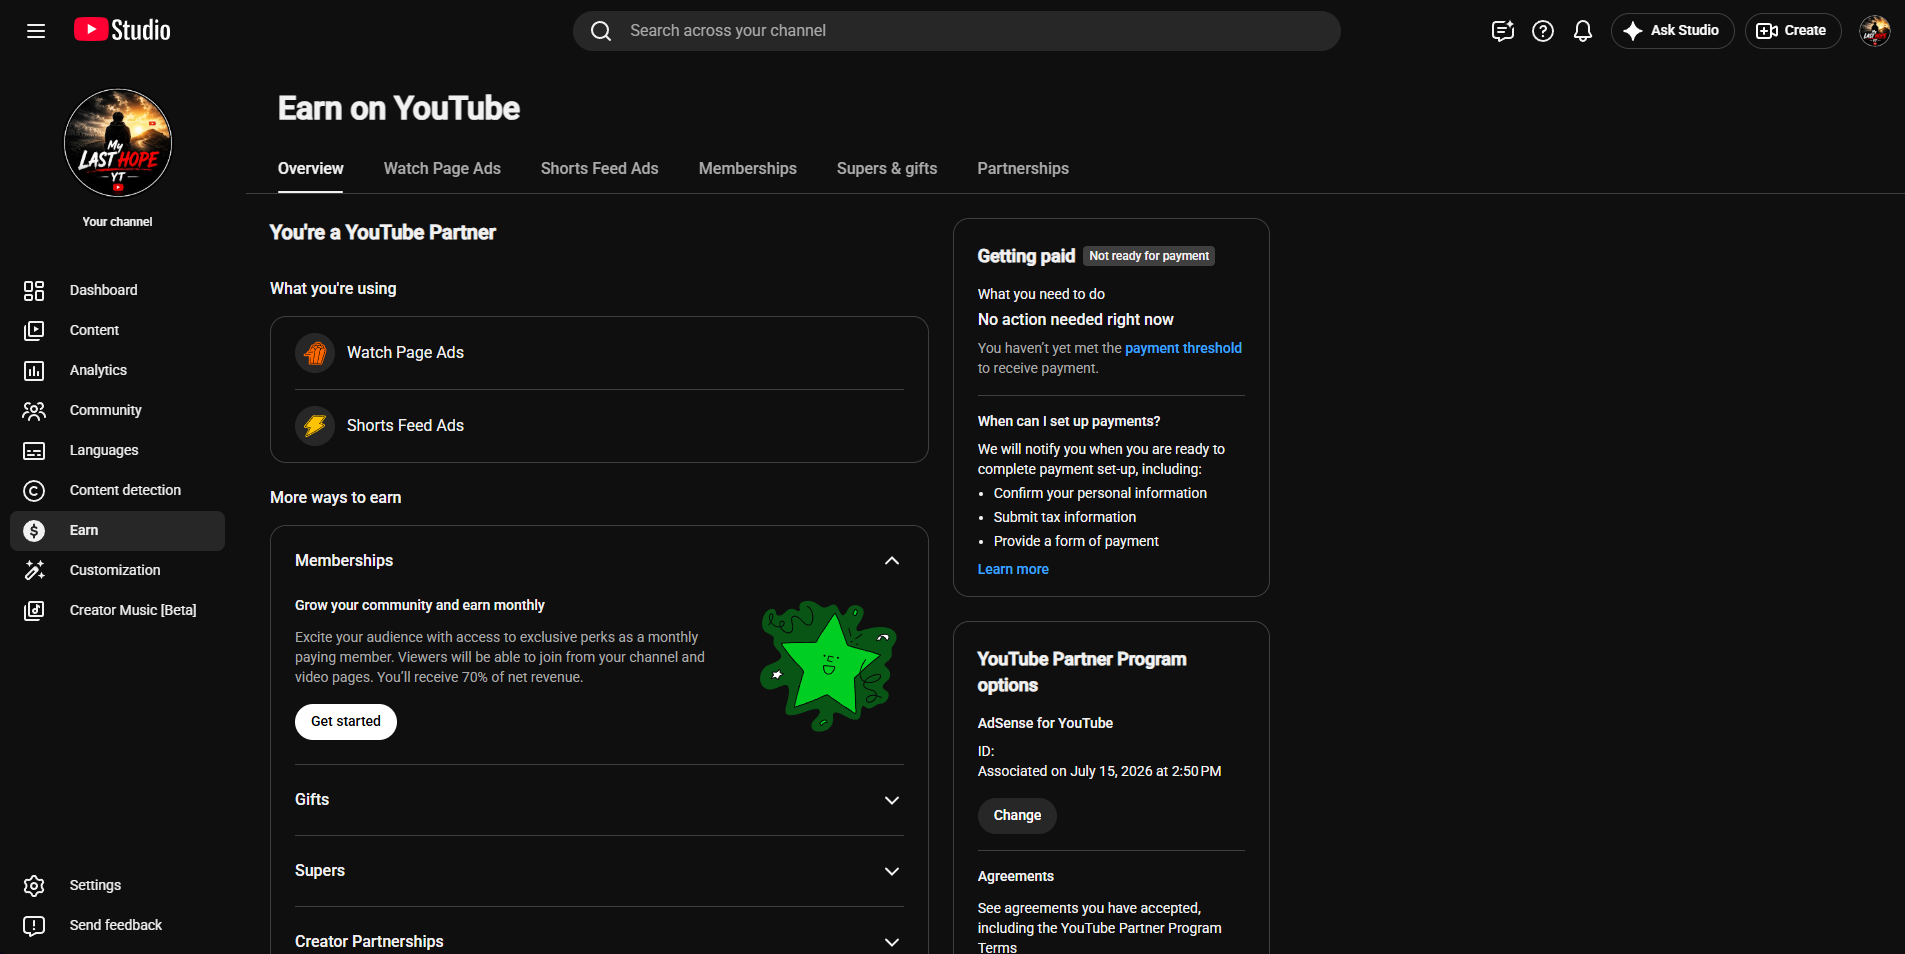Select Earn in the sidebar

[x=117, y=530]
